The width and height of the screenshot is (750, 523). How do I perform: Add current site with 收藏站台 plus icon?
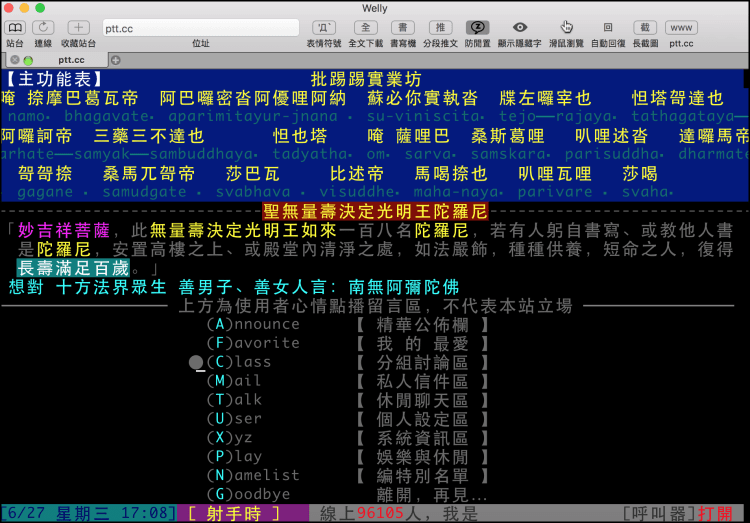coord(78,27)
